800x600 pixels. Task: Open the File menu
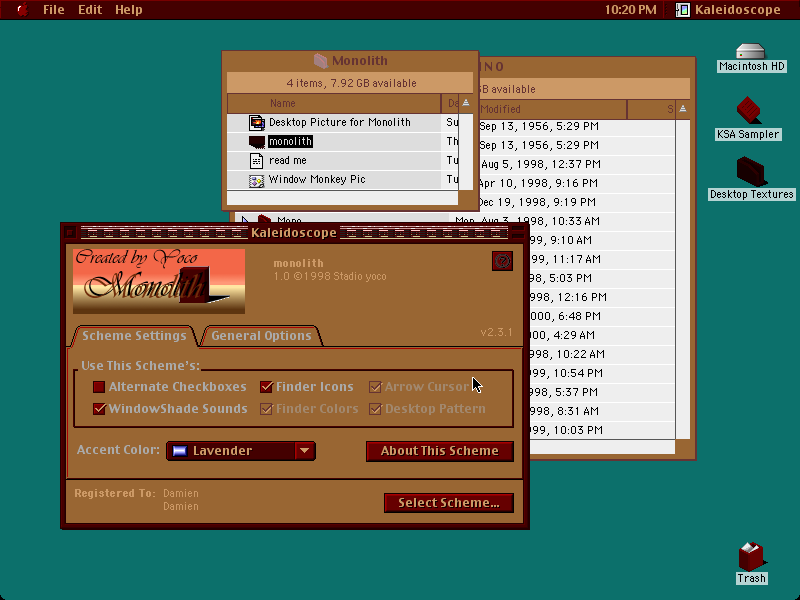[54, 10]
